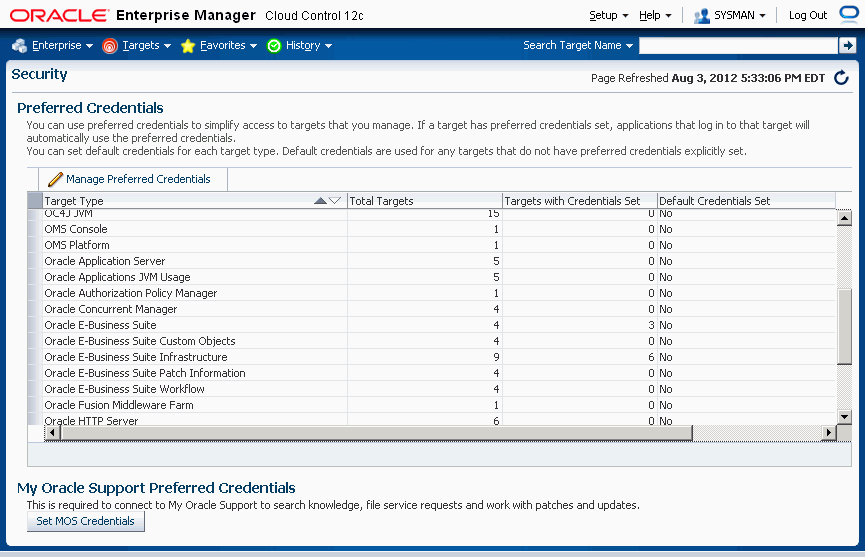865x557 pixels.
Task: Expand the History menu
Action: point(309,45)
